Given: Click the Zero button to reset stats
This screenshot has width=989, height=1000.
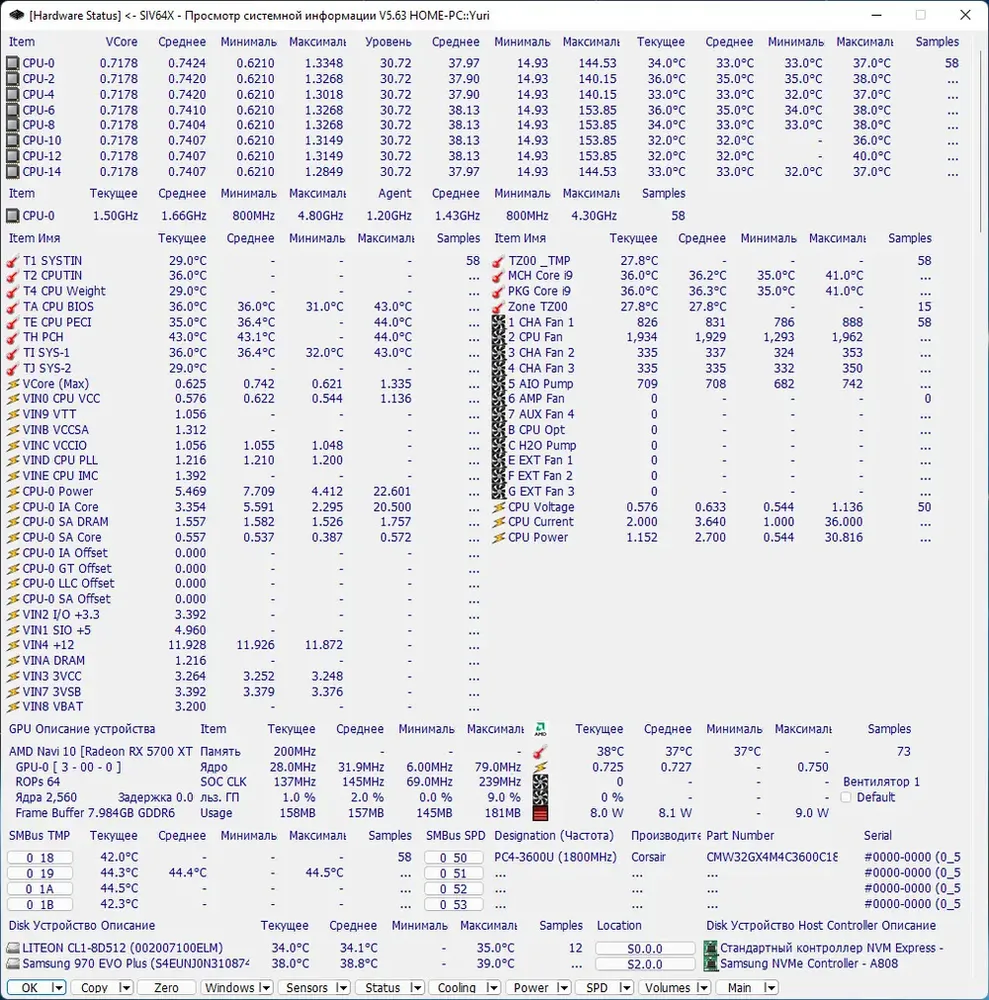Looking at the screenshot, I should [166, 987].
